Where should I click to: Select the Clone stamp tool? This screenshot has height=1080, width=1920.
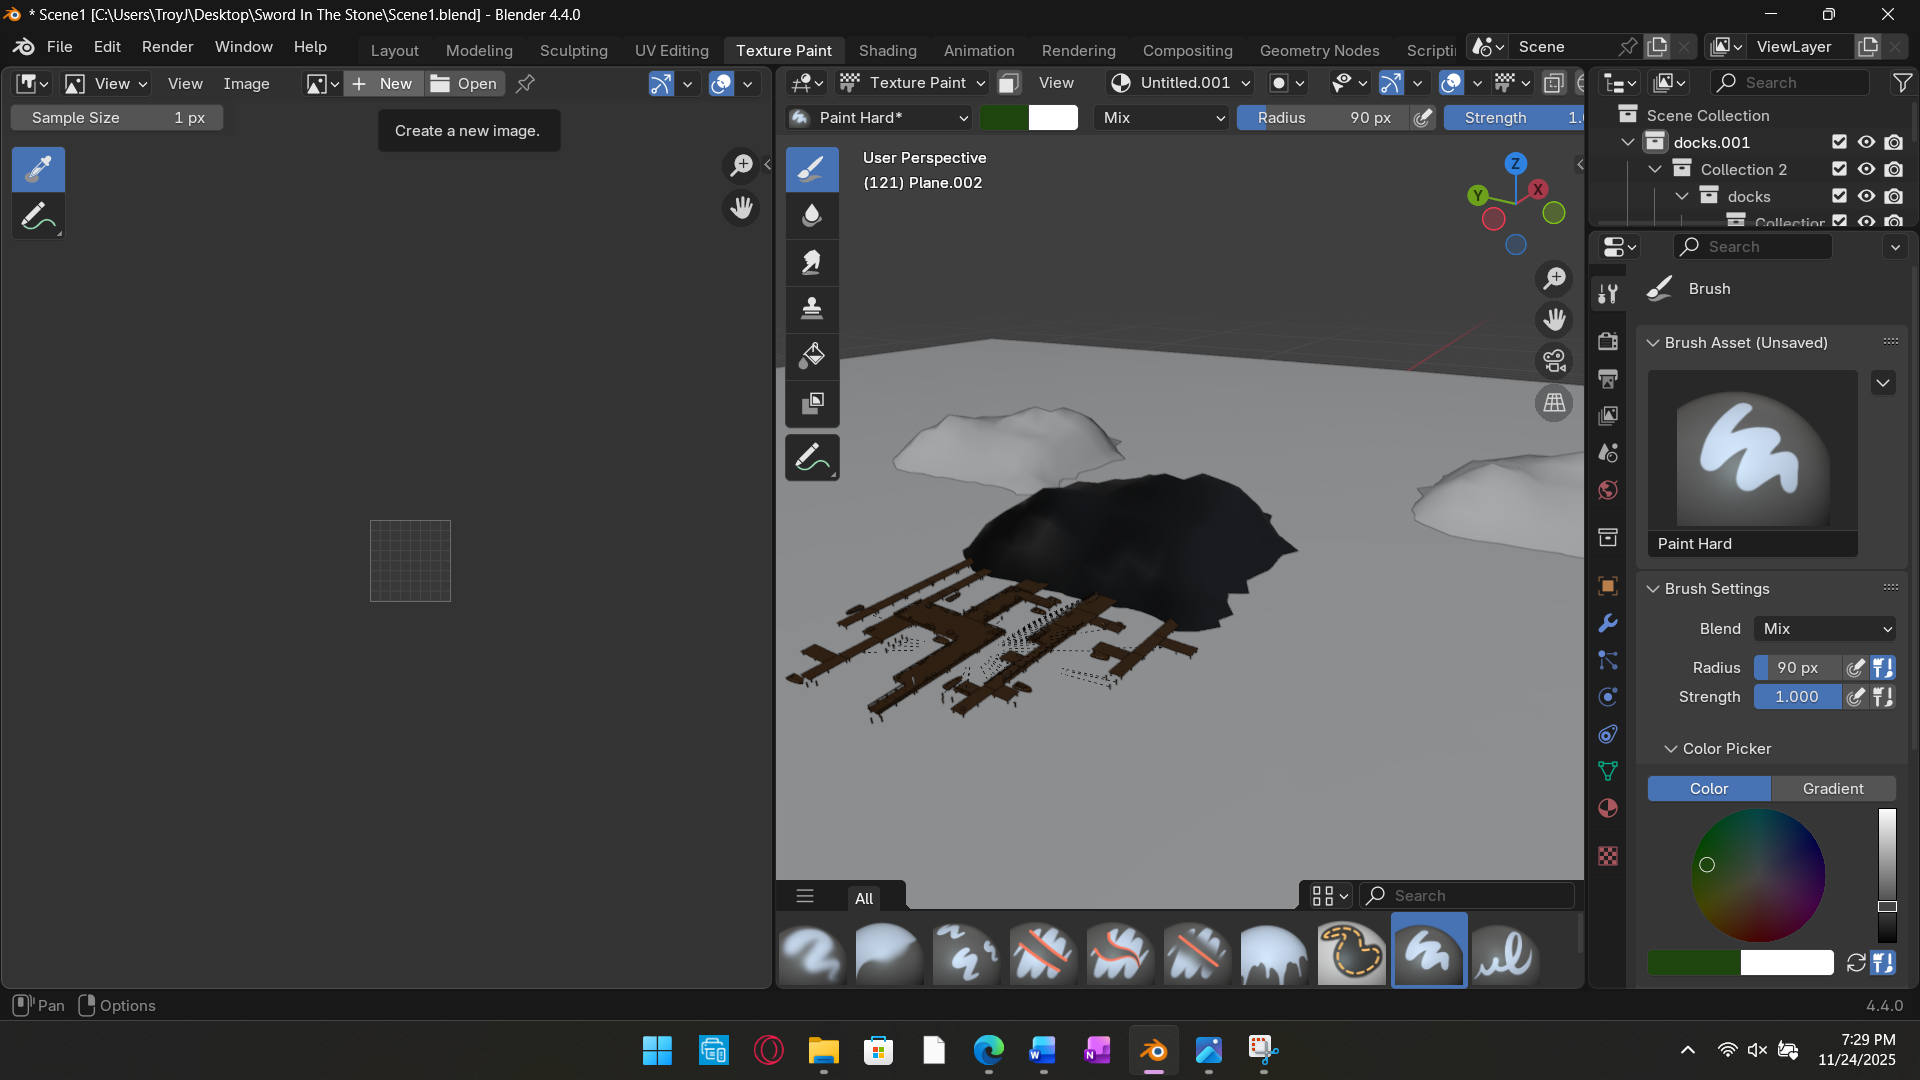[x=812, y=308]
